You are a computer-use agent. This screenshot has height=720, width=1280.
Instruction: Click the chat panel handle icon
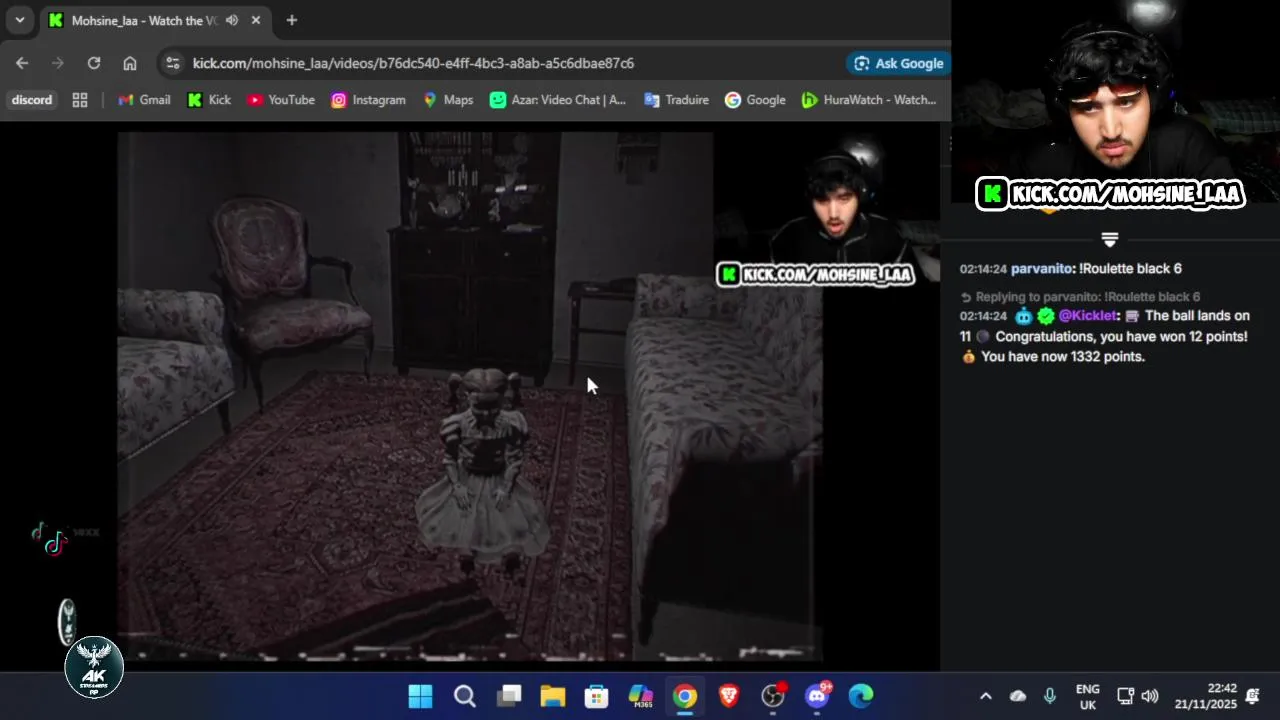pyautogui.click(x=1109, y=240)
